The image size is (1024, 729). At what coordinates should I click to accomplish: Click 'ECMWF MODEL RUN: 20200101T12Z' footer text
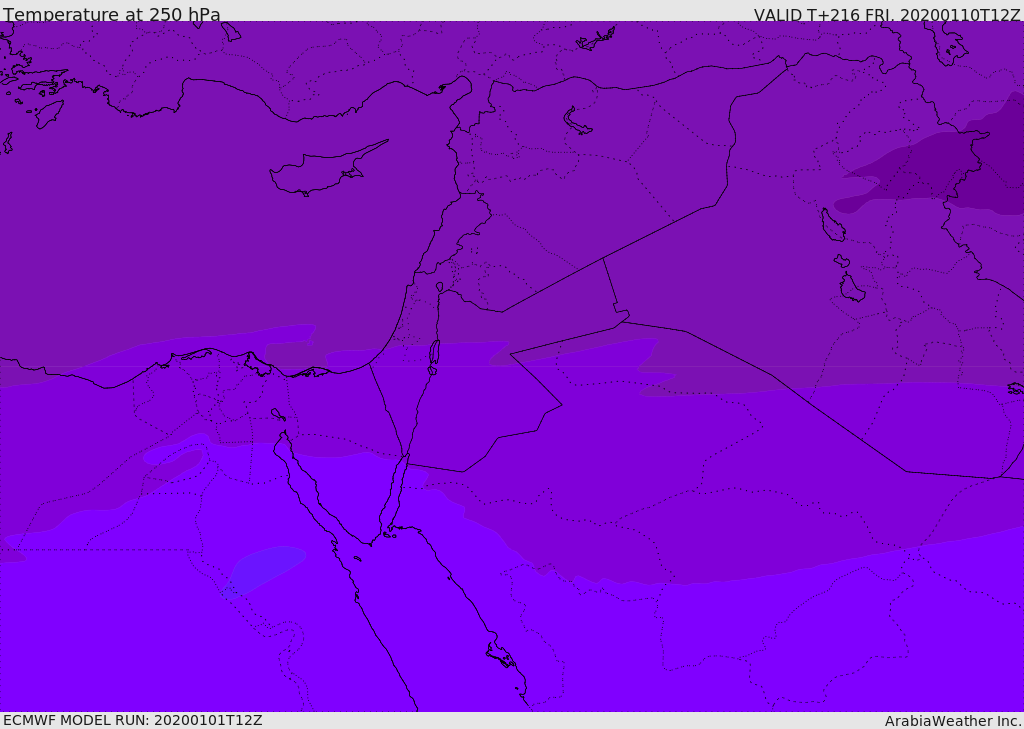(133, 720)
